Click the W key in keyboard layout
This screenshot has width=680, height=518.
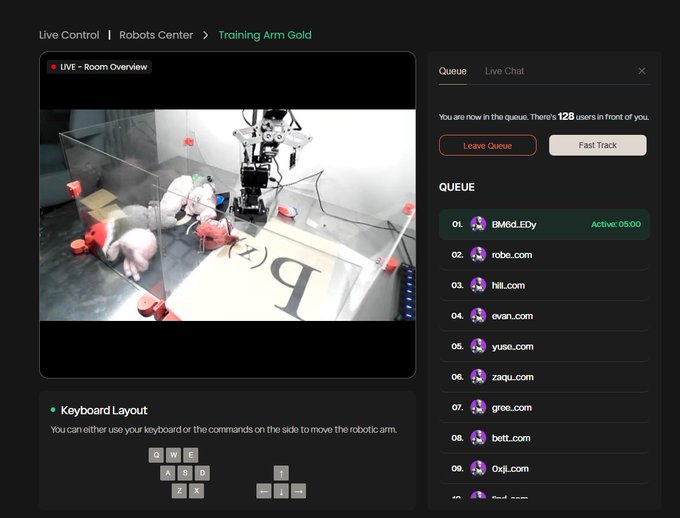pyautogui.click(x=173, y=455)
